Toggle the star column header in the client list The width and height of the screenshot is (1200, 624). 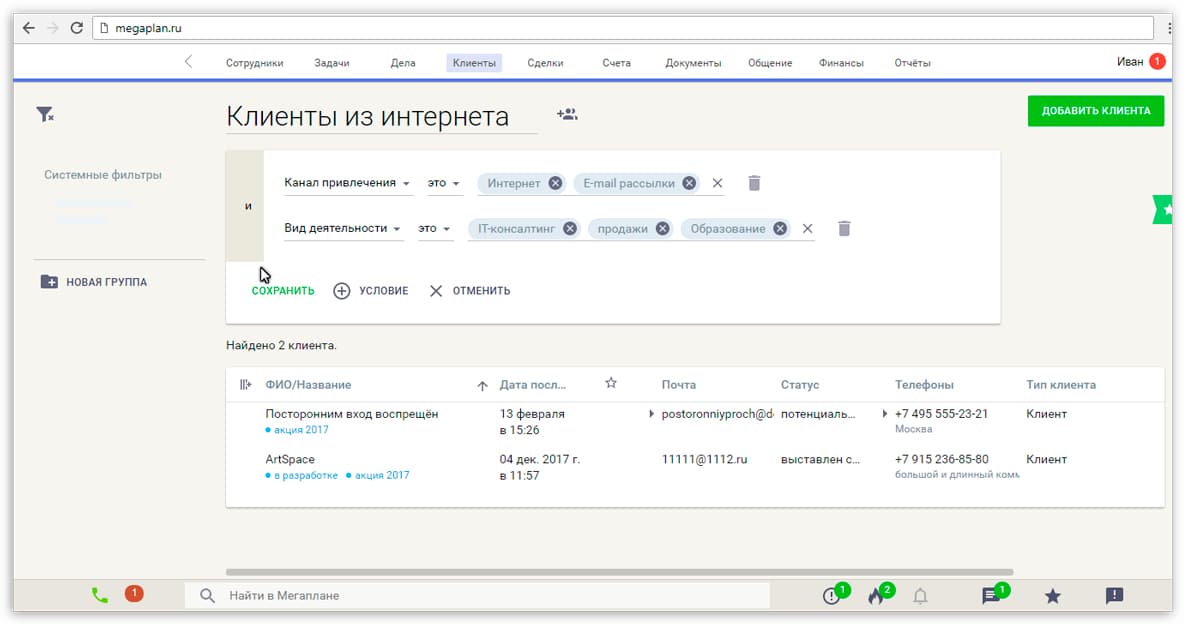(611, 382)
